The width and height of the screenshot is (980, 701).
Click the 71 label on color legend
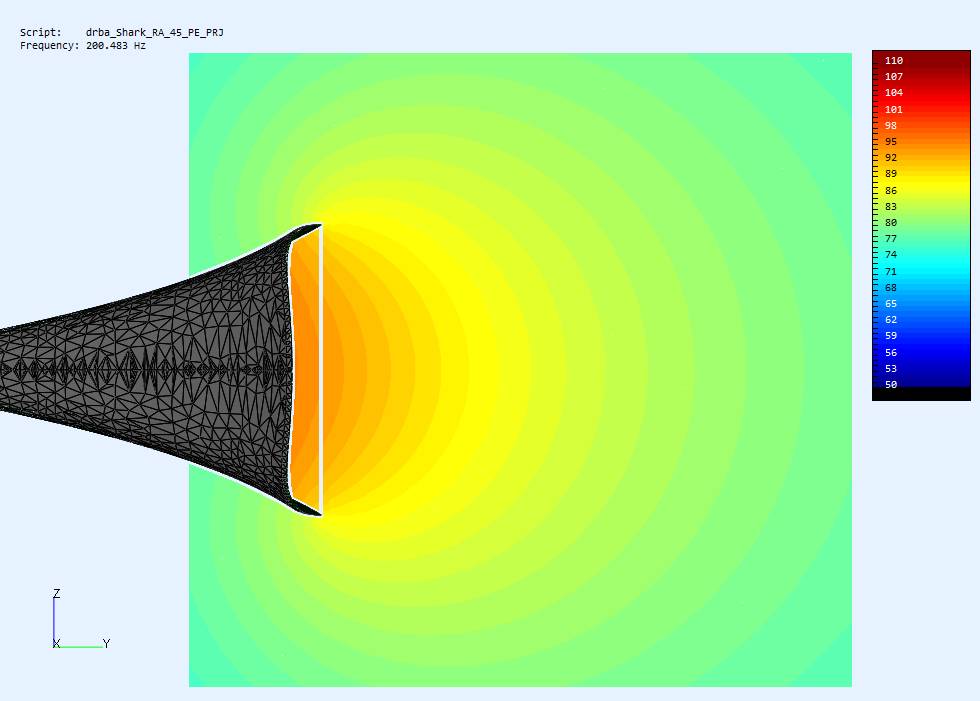tap(891, 272)
